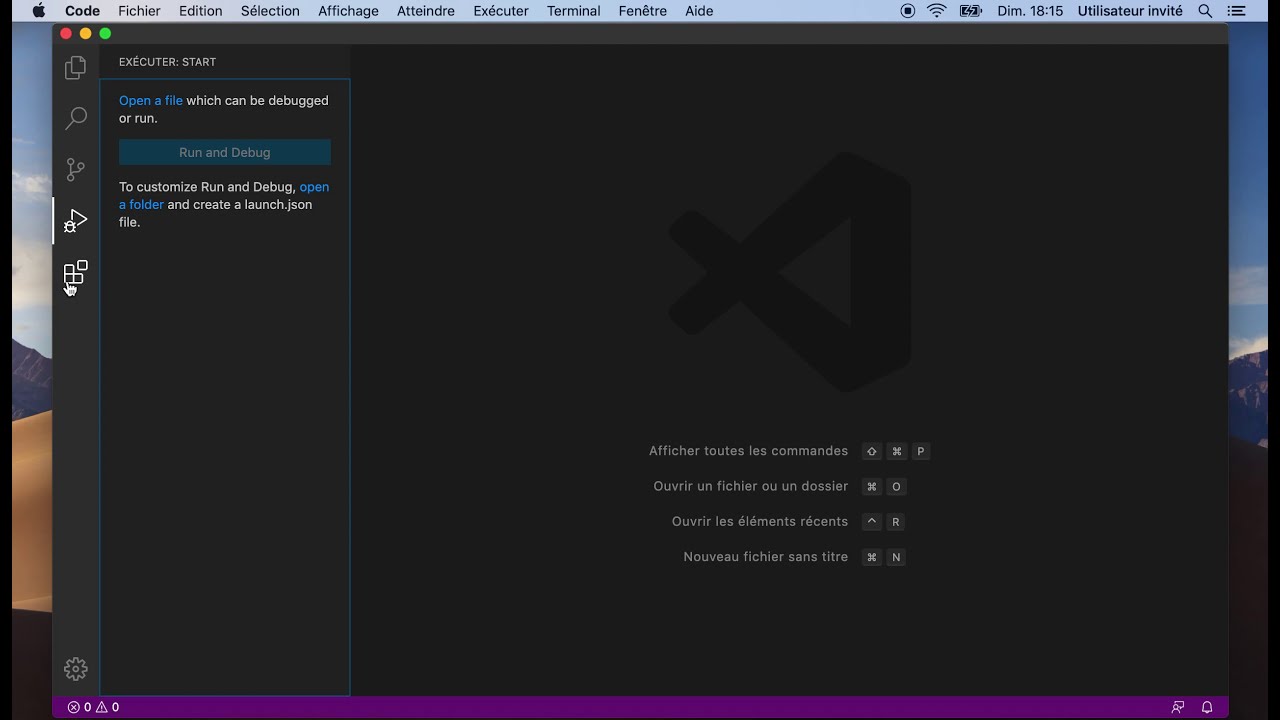This screenshot has height=720, width=1280.
Task: Open notifications bell in status bar
Action: pyautogui.click(x=1207, y=707)
